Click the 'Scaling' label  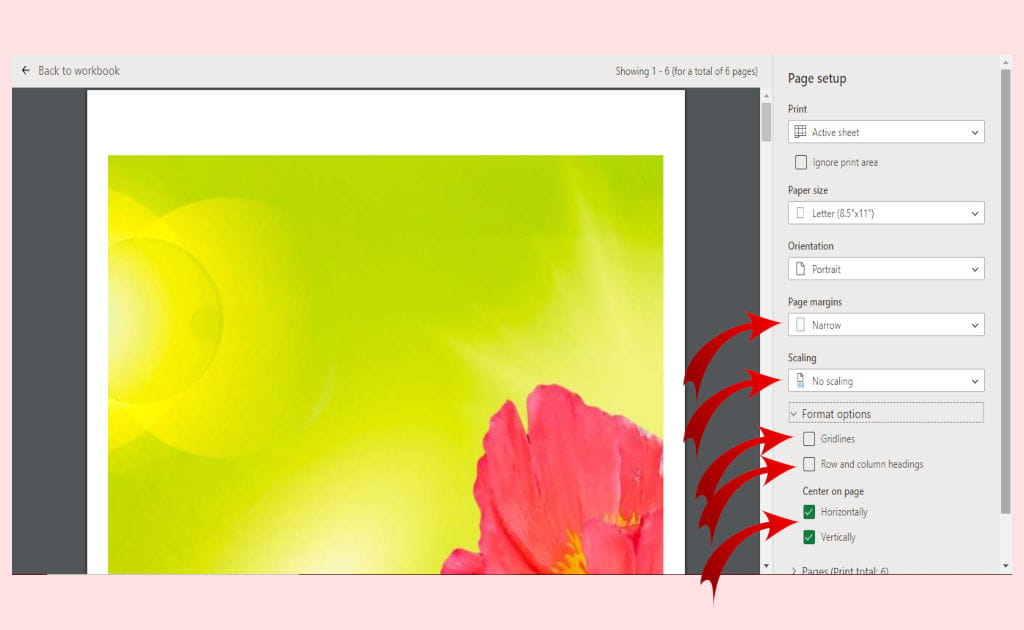click(802, 358)
